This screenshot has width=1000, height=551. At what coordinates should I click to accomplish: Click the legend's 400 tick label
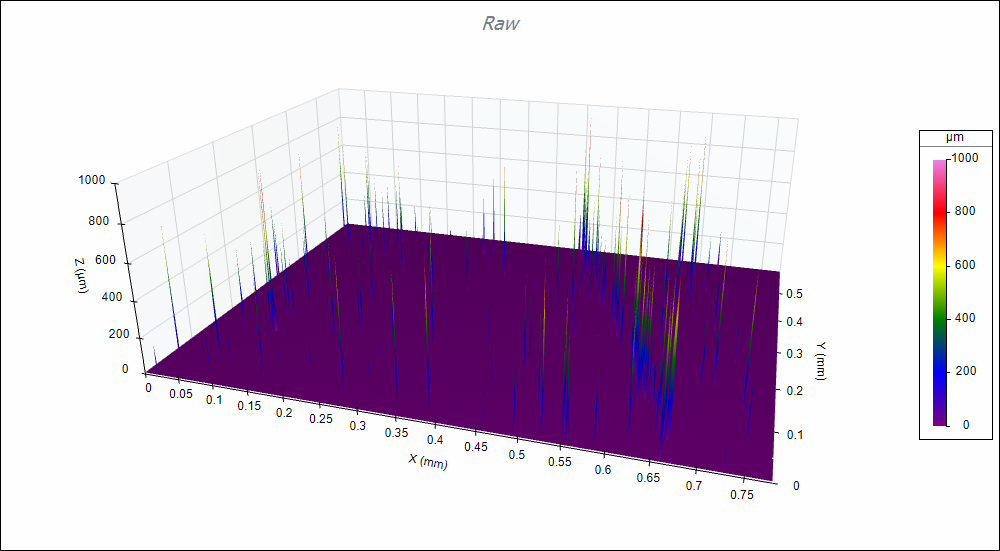tap(963, 317)
